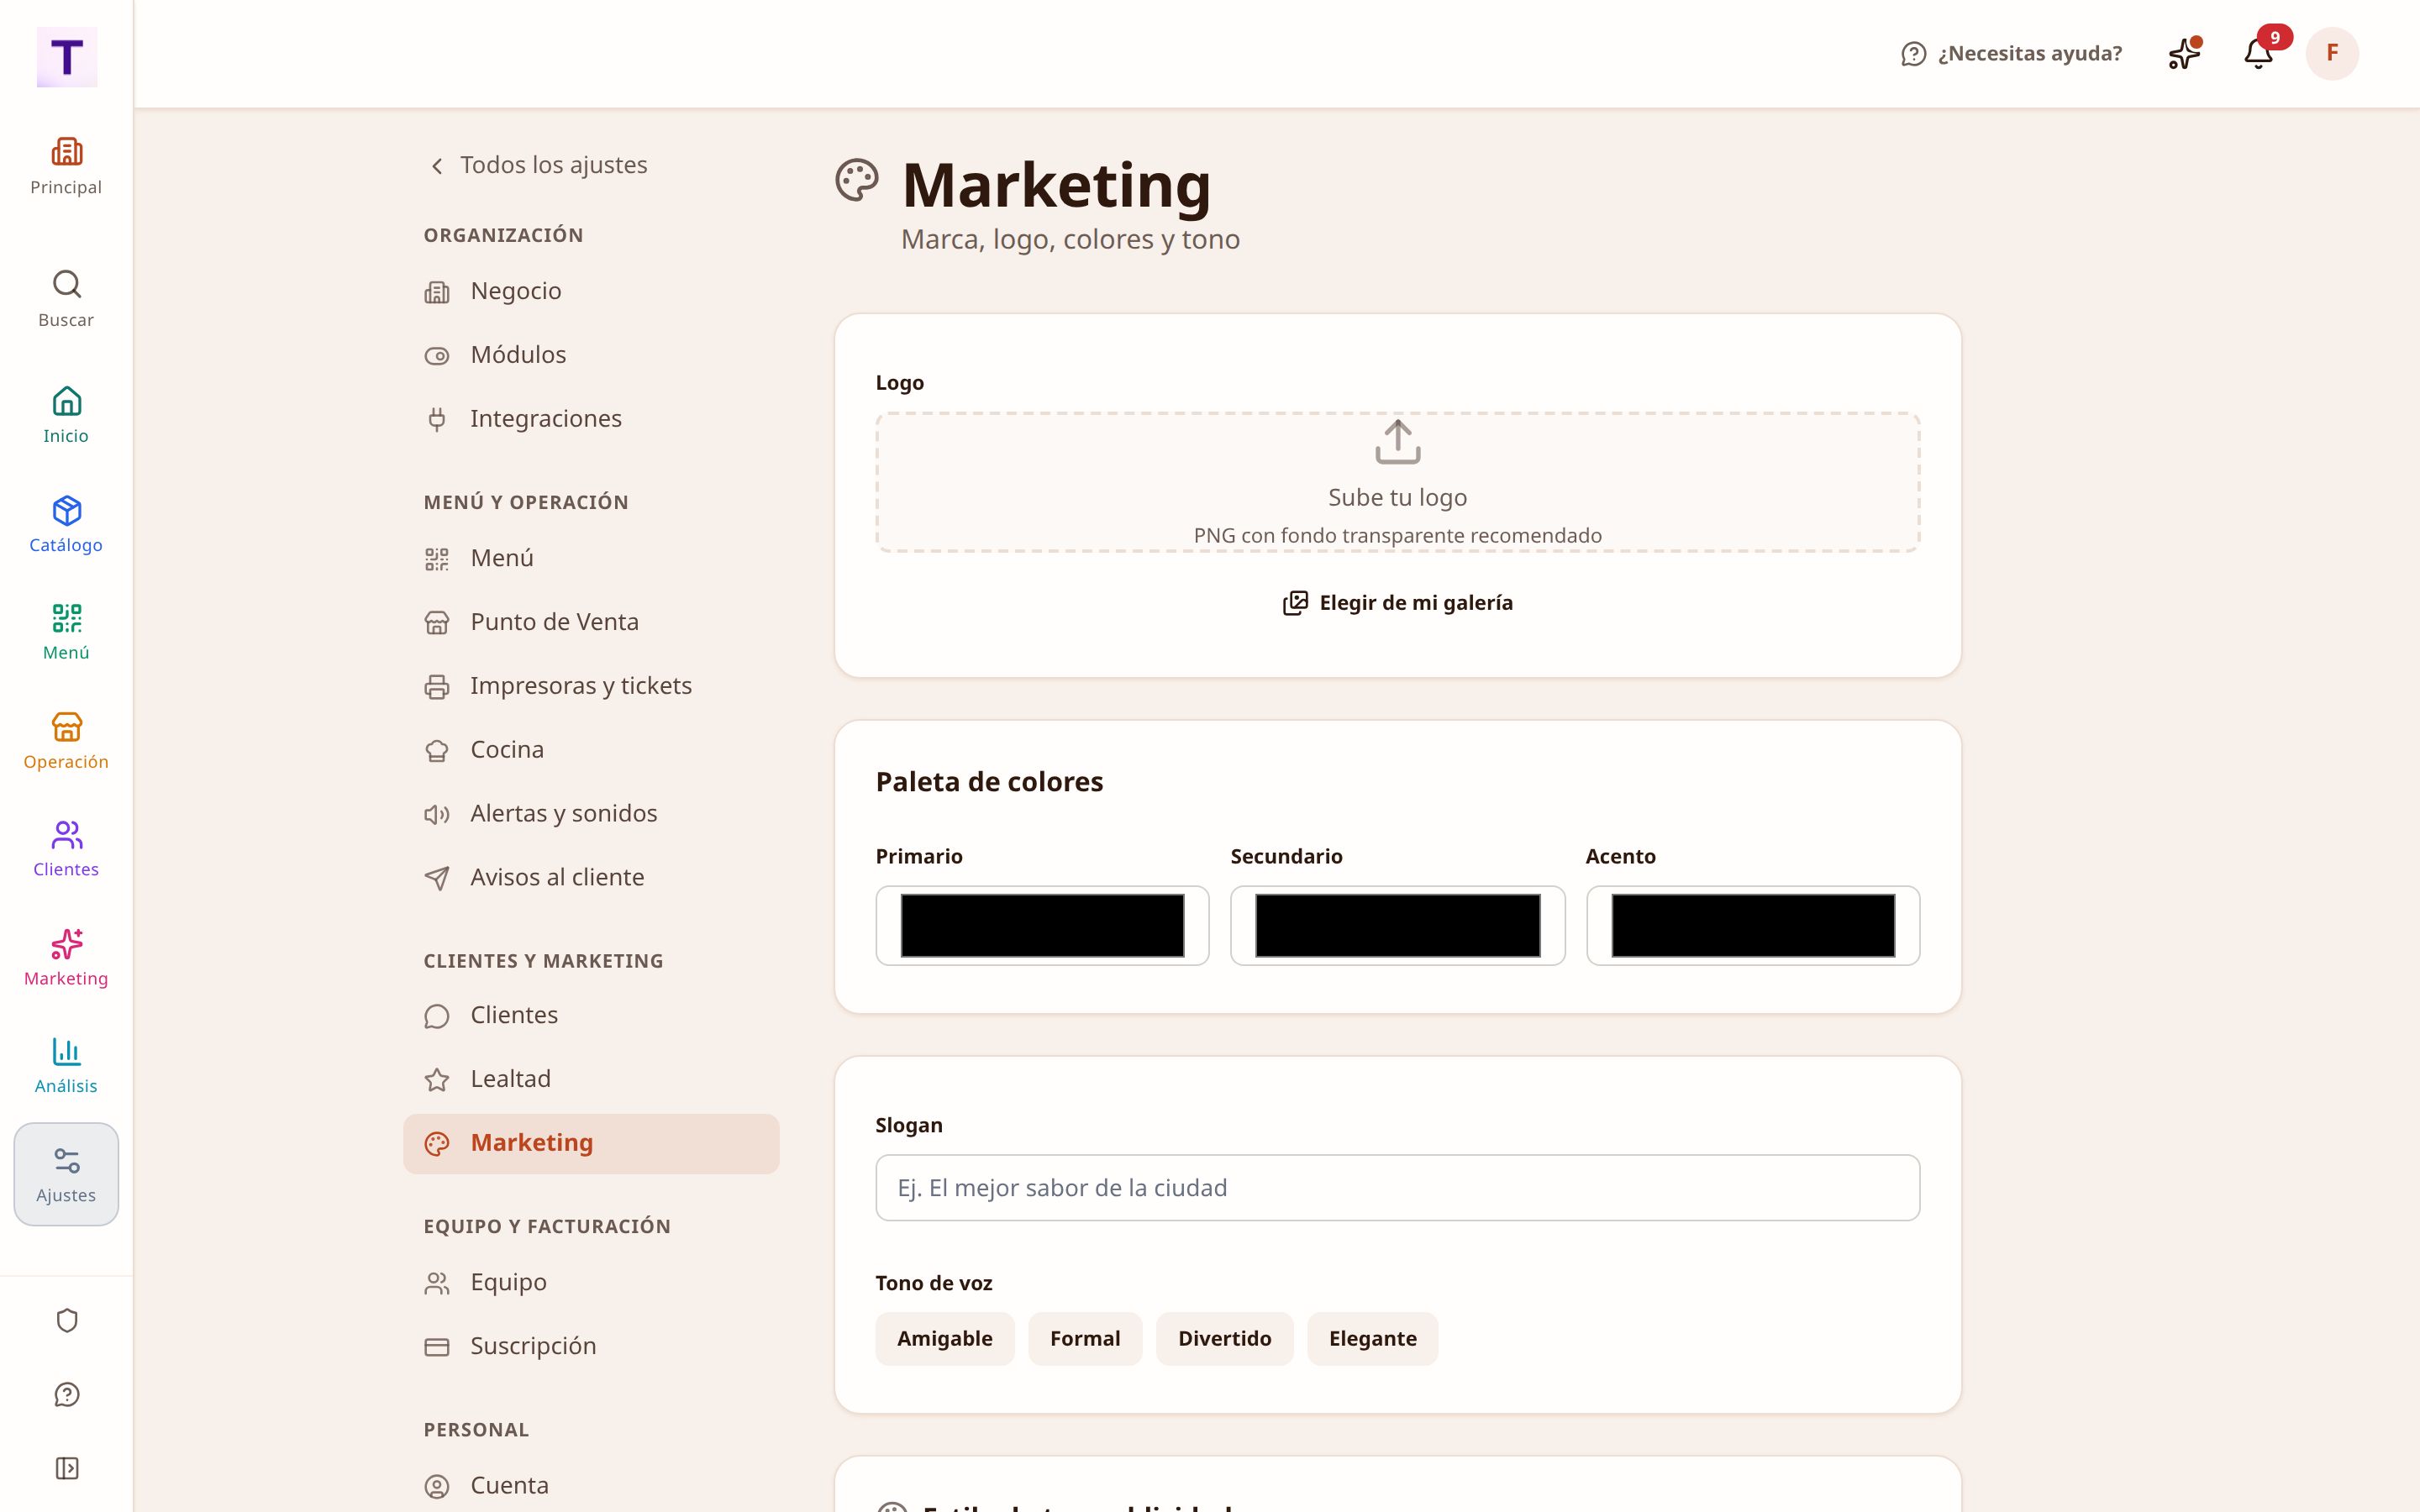Select the Elegante voice tone
Image resolution: width=2420 pixels, height=1512 pixels.
(1372, 1338)
